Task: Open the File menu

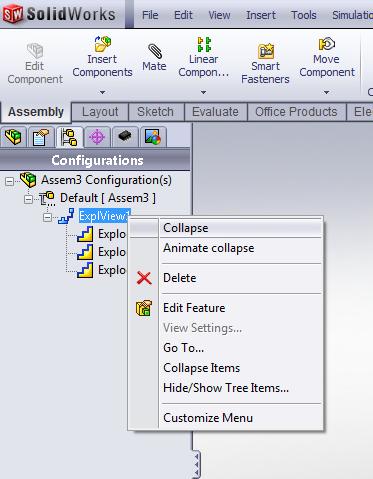Action: point(150,15)
